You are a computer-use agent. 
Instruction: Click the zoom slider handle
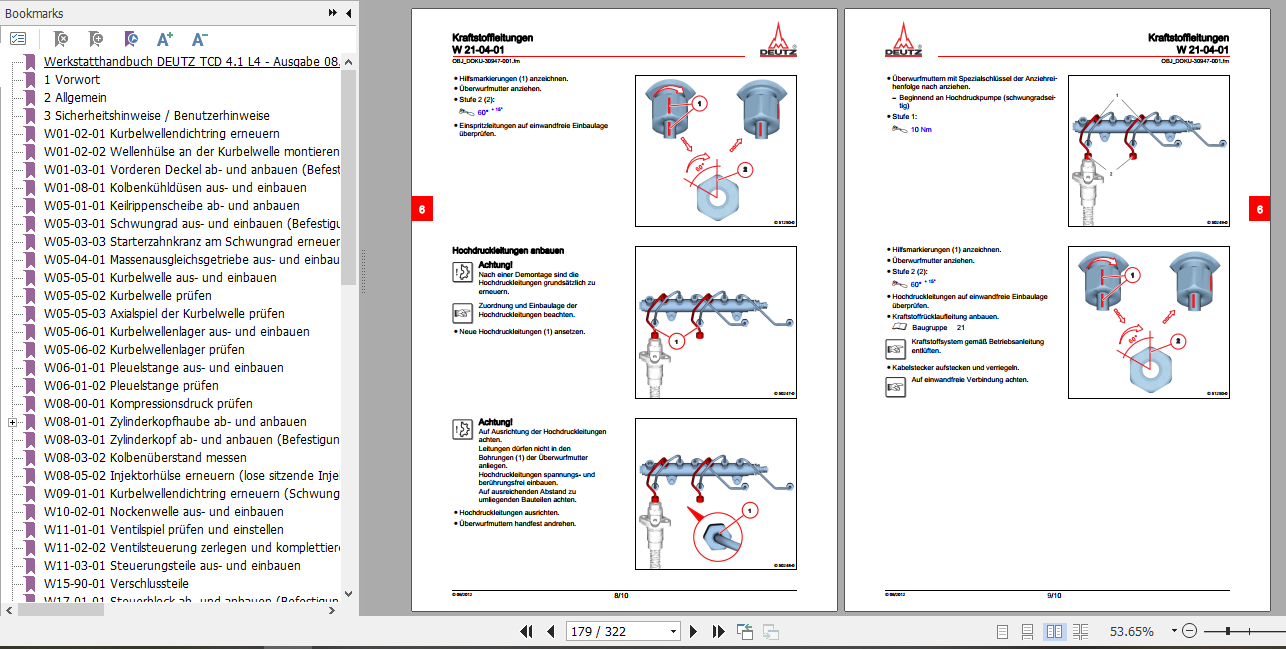[1227, 631]
